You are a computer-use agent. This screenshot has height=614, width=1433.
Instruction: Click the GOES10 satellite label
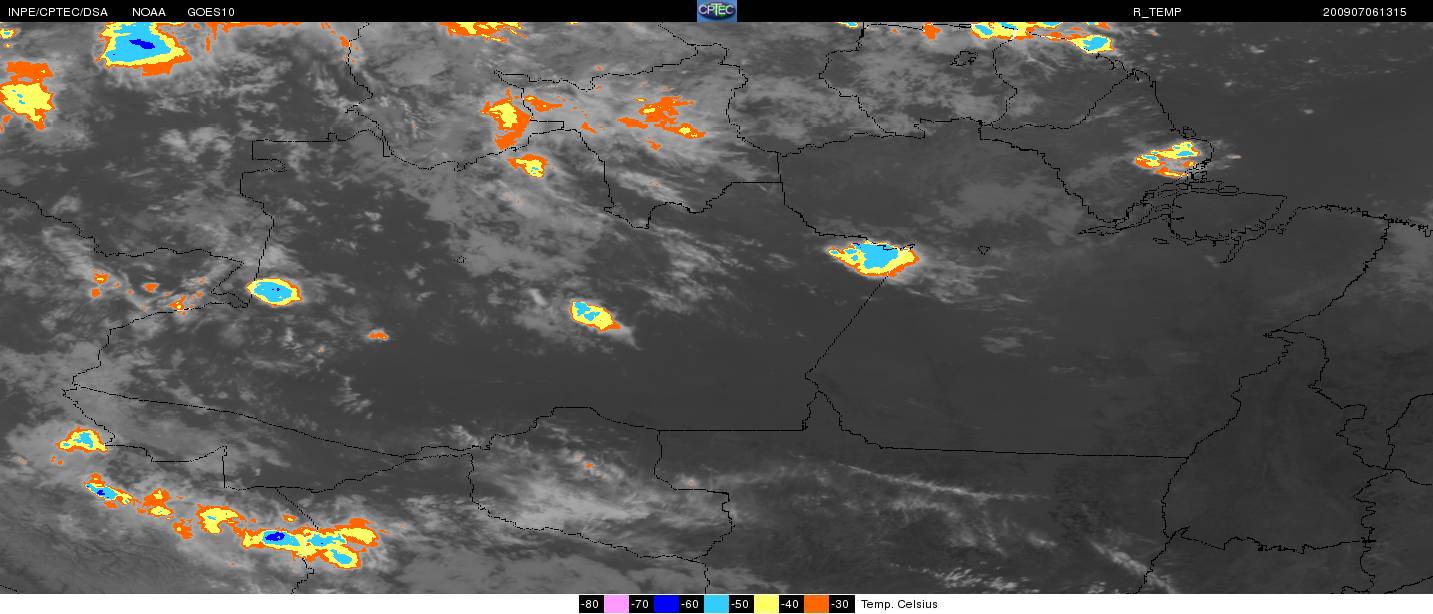coord(211,12)
